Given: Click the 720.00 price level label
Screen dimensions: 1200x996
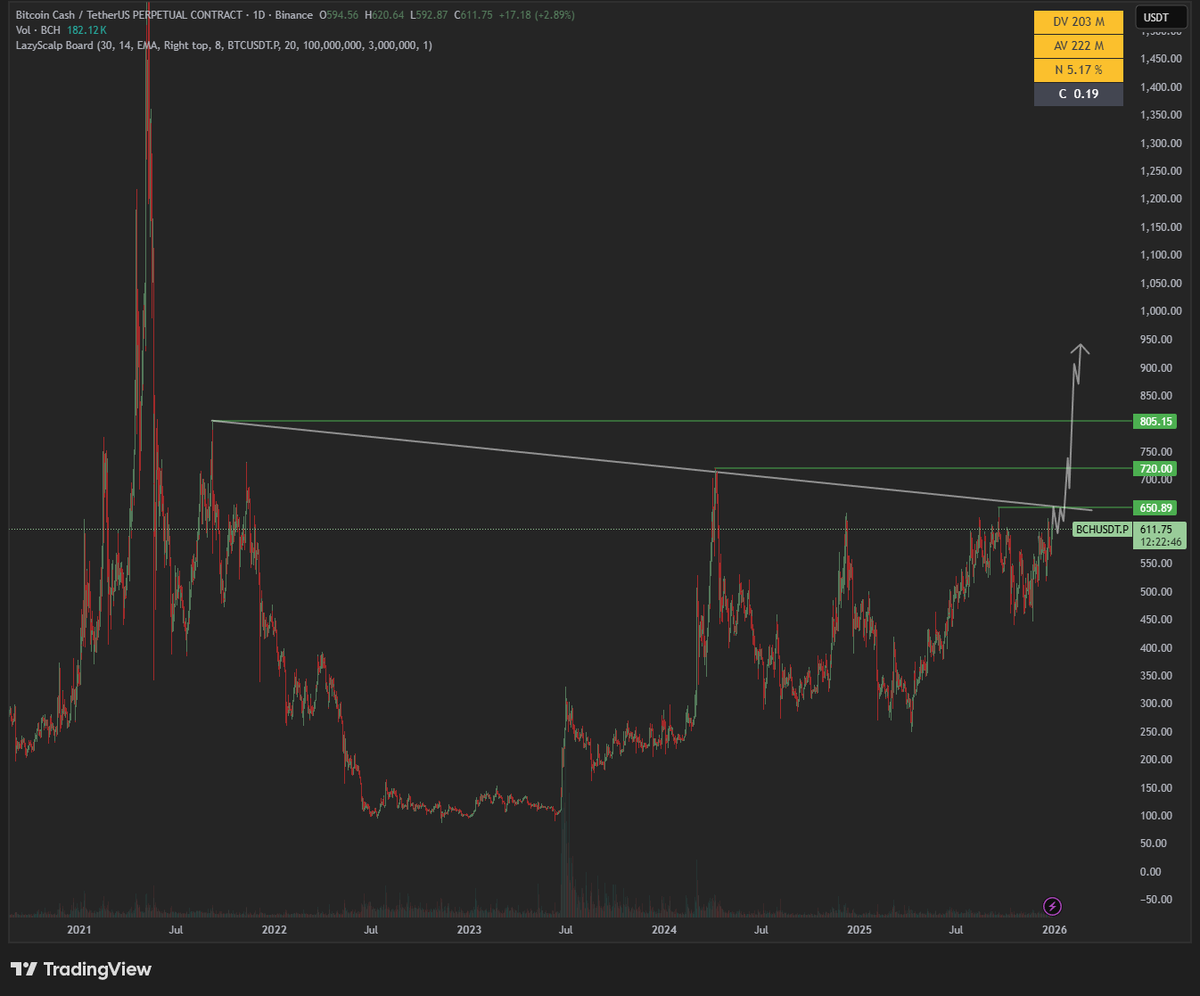Looking at the screenshot, I should coord(1157,468).
